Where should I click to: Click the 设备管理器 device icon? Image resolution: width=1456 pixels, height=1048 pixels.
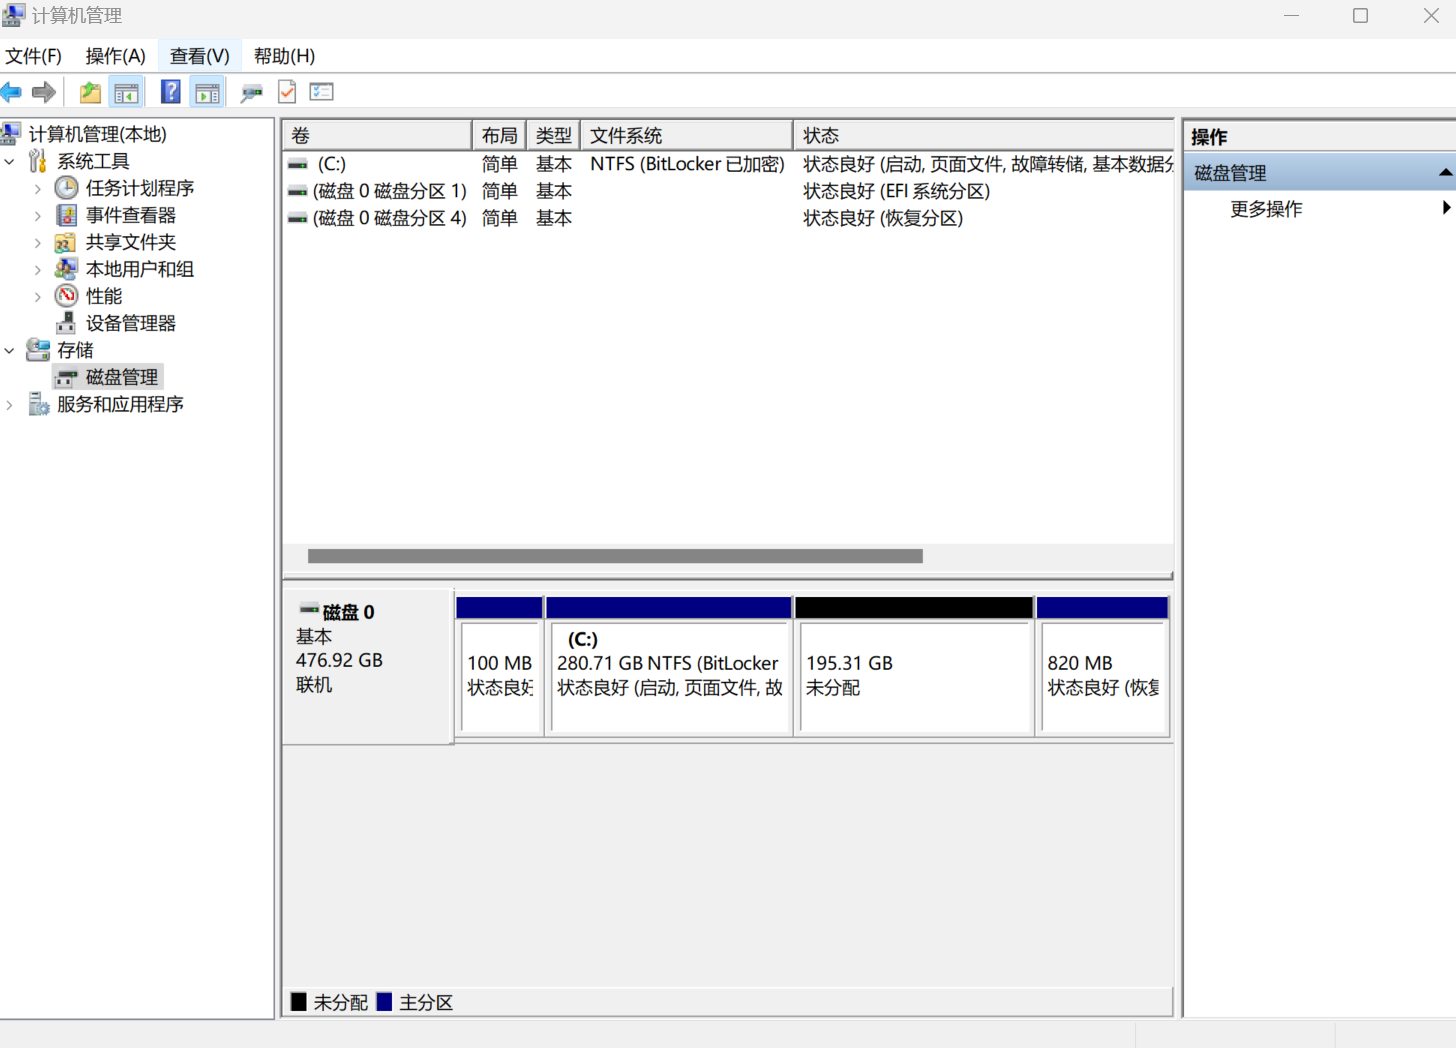pyautogui.click(x=66, y=322)
